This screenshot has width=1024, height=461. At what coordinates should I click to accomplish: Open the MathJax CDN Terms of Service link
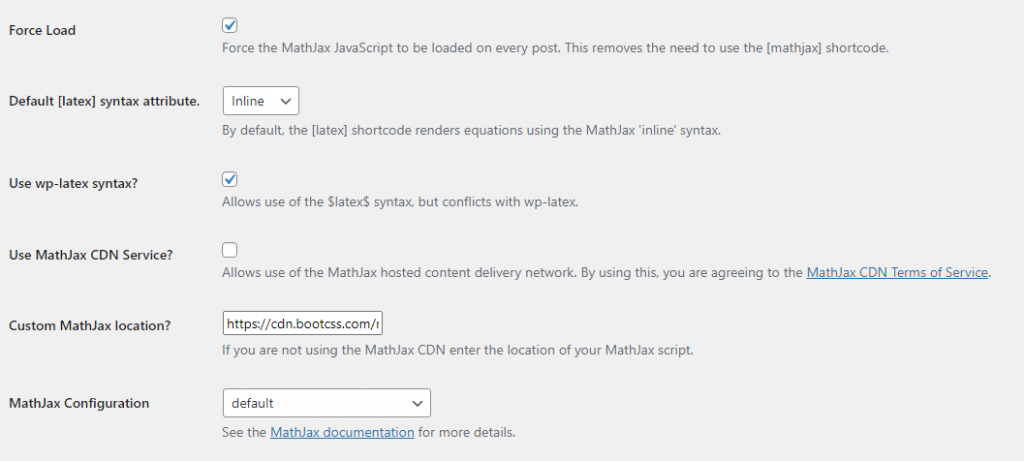897,272
